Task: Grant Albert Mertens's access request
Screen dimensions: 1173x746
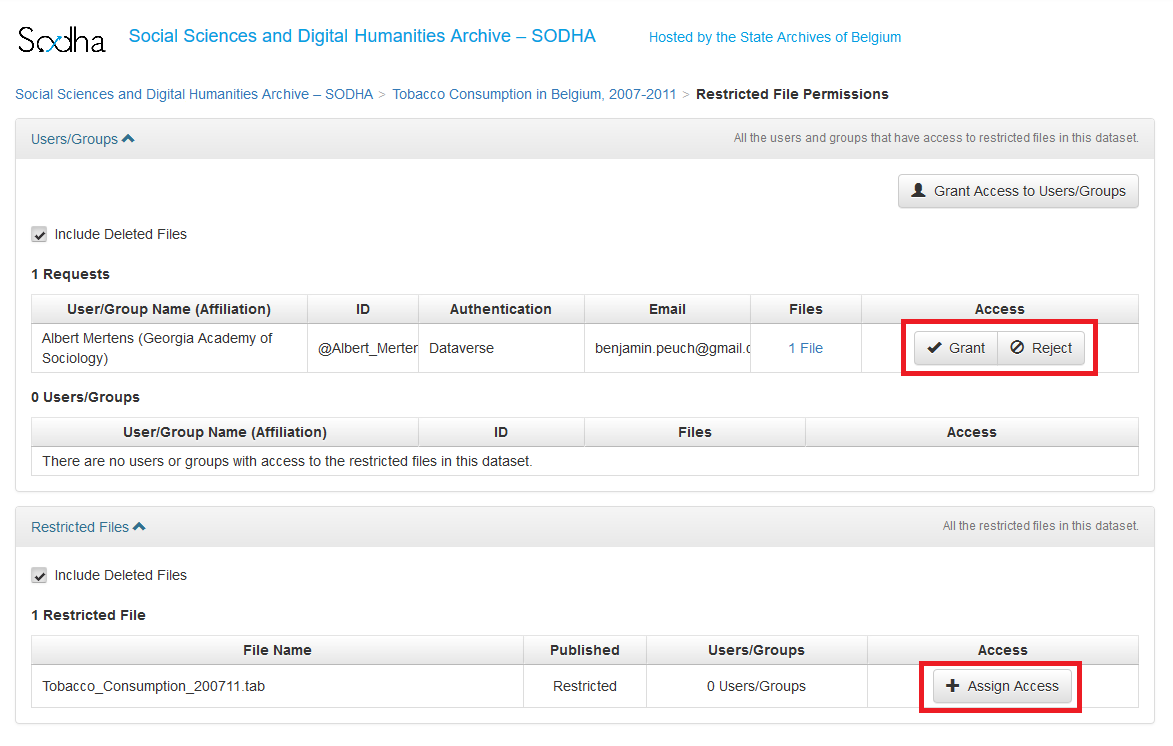Action: coord(956,348)
